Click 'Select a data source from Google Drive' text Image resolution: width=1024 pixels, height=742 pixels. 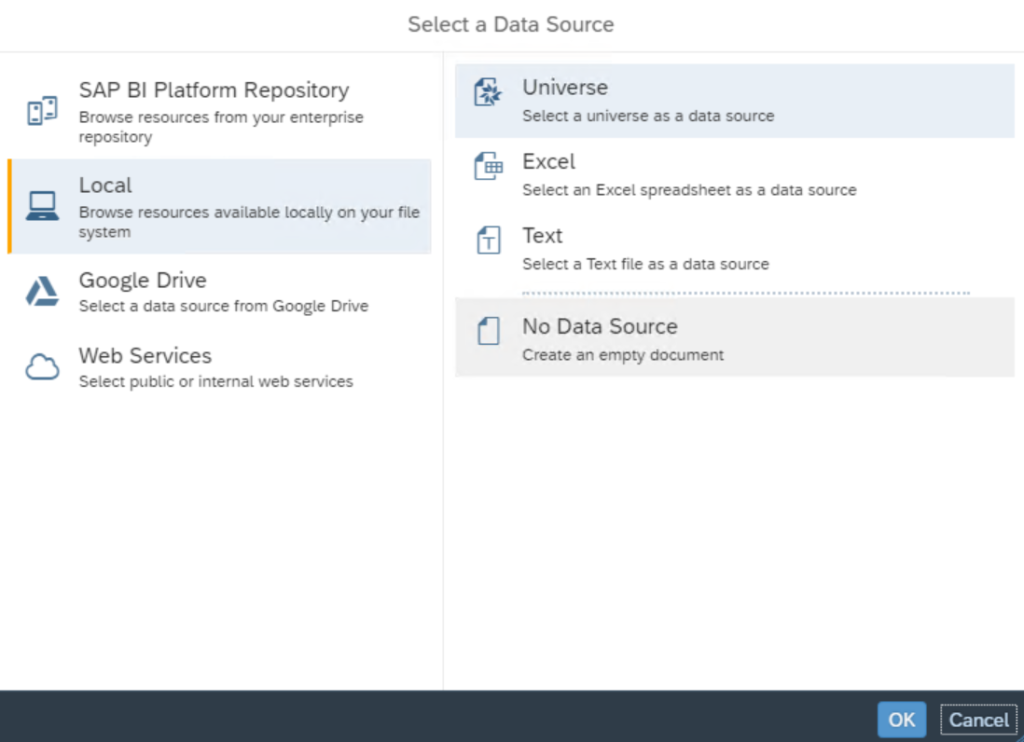pos(223,306)
